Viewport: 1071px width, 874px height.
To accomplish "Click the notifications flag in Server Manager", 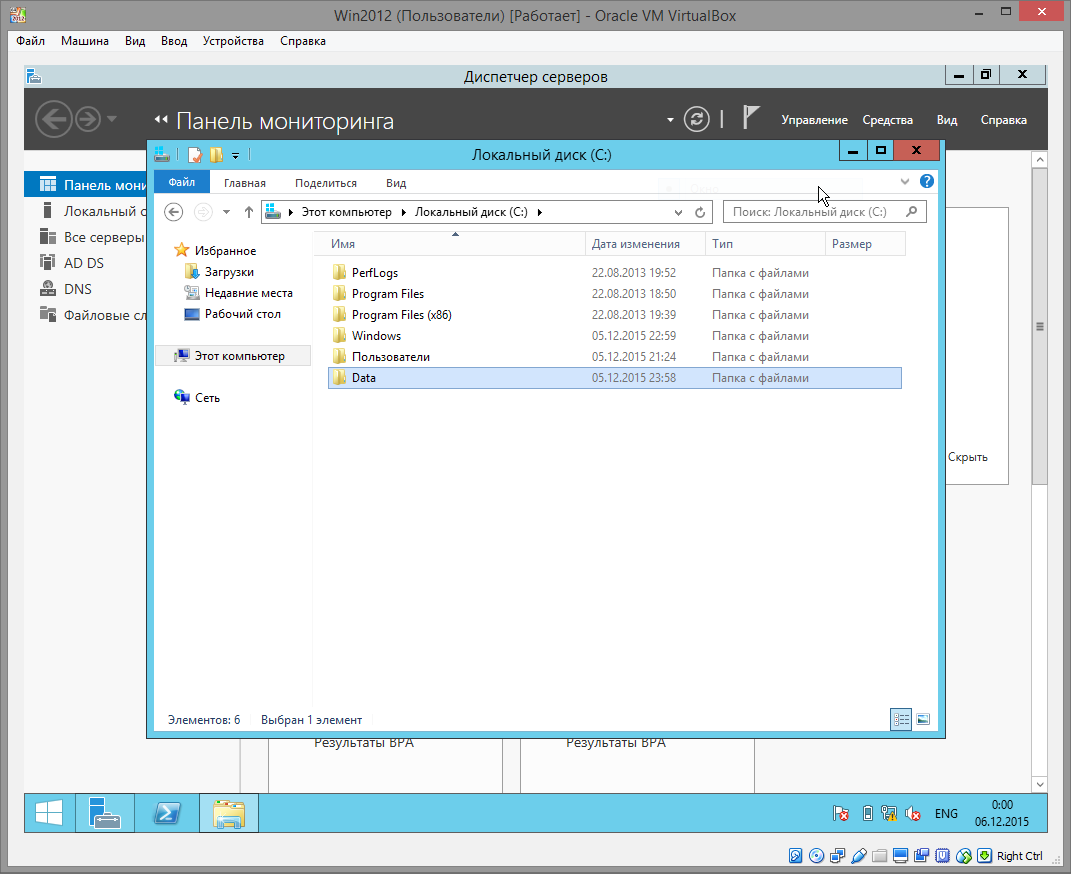I will pyautogui.click(x=751, y=117).
